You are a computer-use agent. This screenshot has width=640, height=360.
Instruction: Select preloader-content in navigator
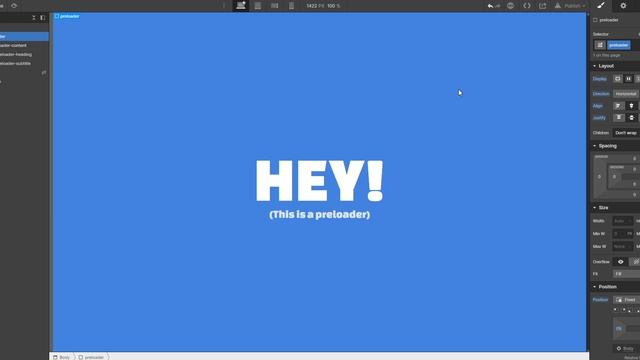tap(13, 45)
